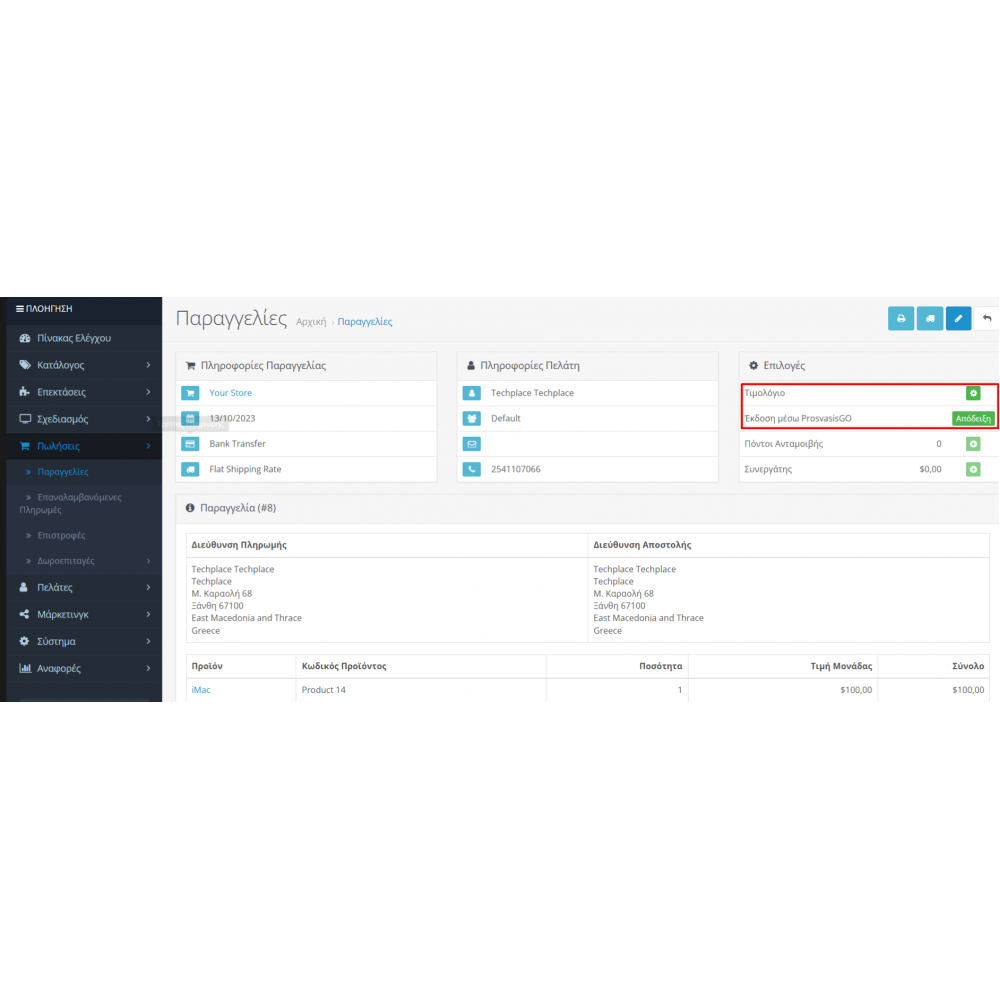This screenshot has height=1000, width=1000.
Task: Expand the Επεκτάσεις sidebar menu
Action: pos(84,392)
